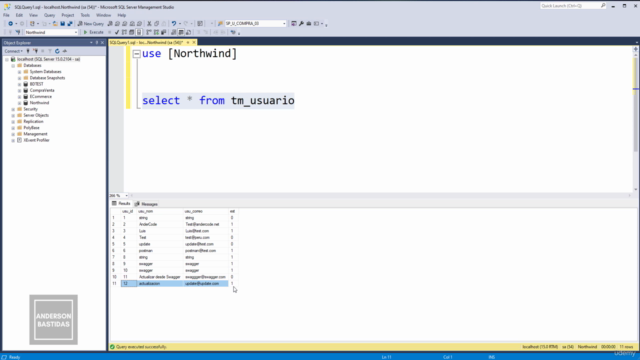Toggle the Object Explorer auto-hide pin
The height and width of the screenshot is (360, 640).
coord(97,42)
